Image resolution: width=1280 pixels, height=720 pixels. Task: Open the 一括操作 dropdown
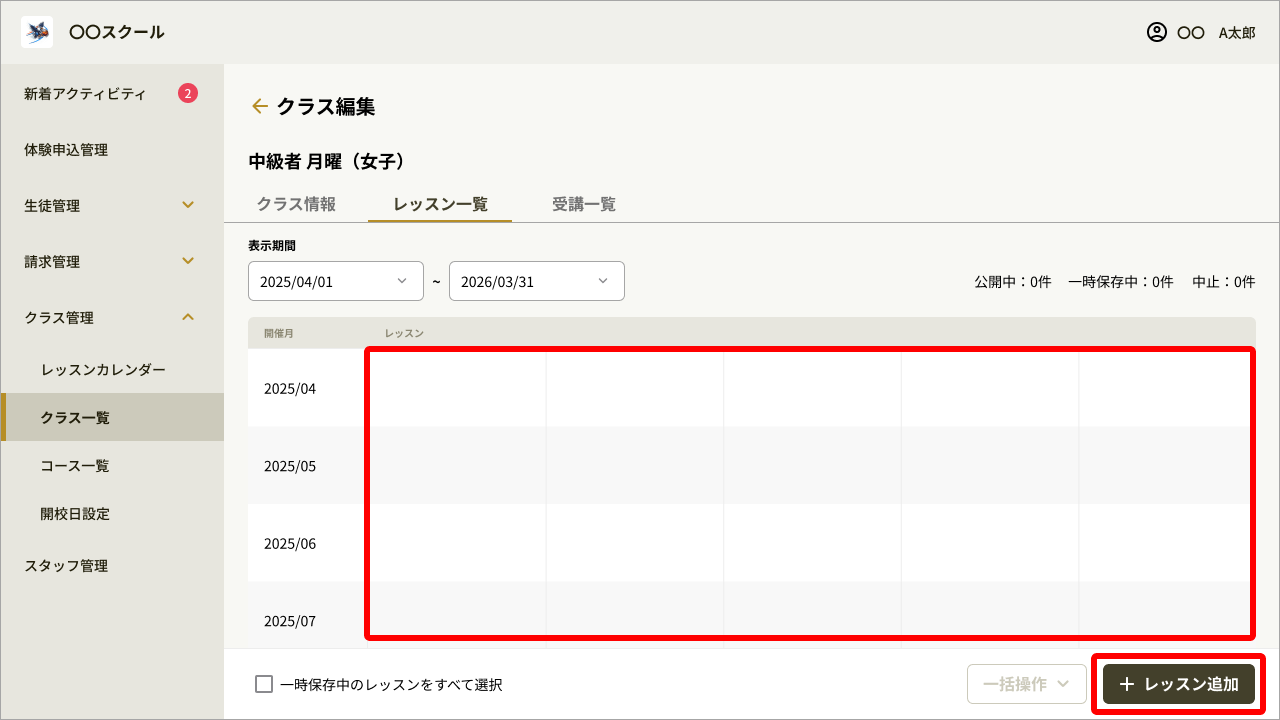tap(1026, 684)
